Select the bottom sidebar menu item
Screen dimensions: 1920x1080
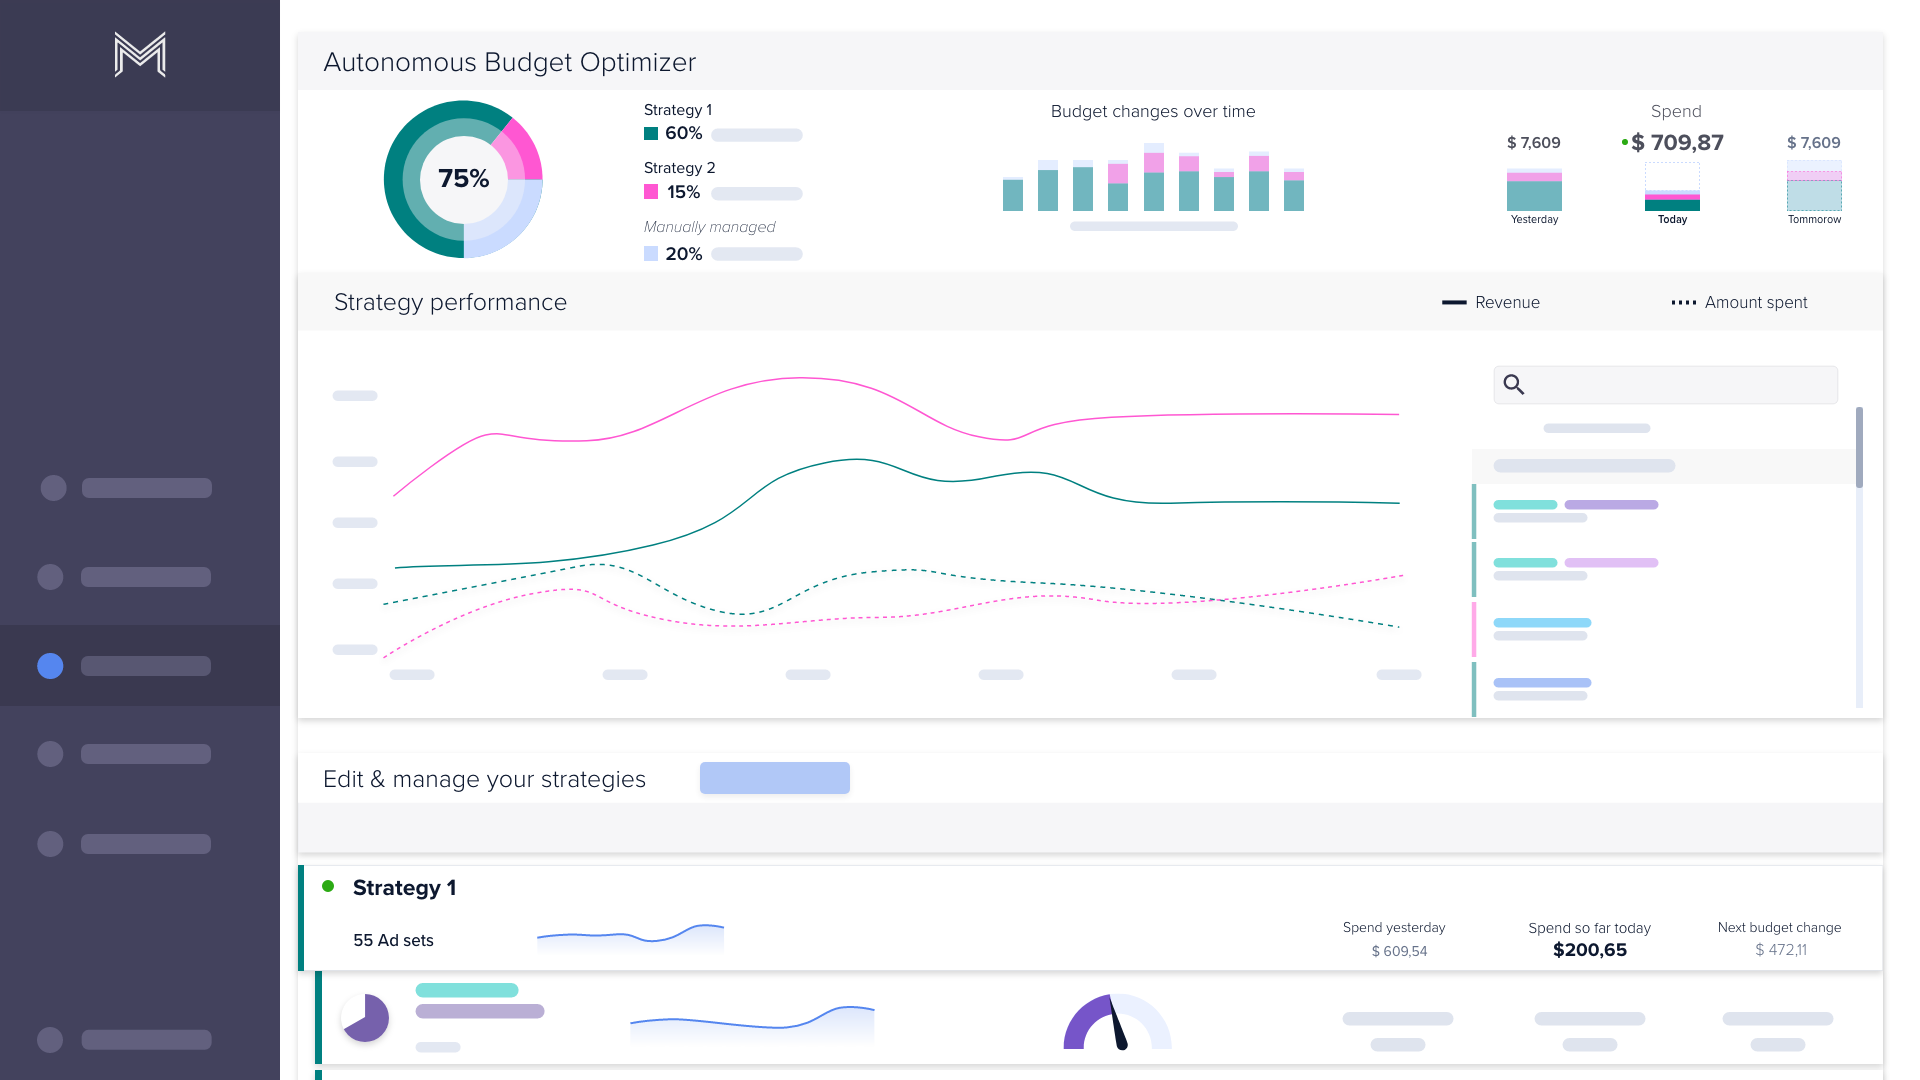tap(127, 1040)
